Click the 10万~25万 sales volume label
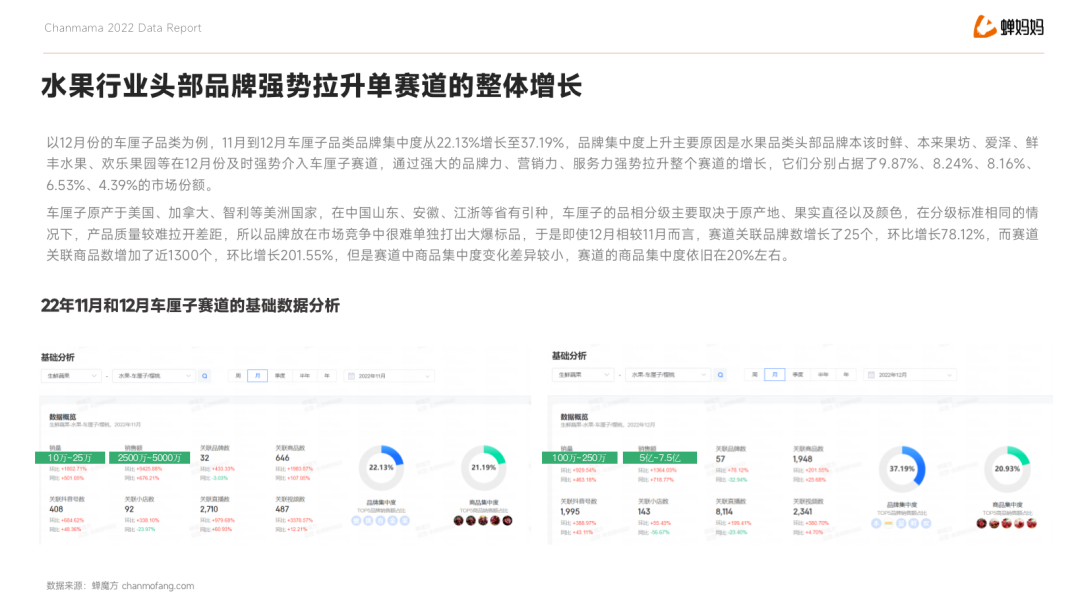Image resolution: width=1080 pixels, height=608 pixels. (x=70, y=458)
